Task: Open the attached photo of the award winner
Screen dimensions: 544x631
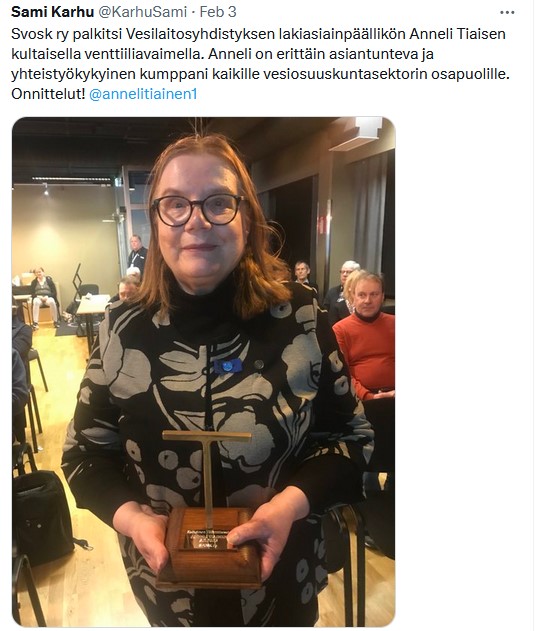Action: (x=204, y=371)
